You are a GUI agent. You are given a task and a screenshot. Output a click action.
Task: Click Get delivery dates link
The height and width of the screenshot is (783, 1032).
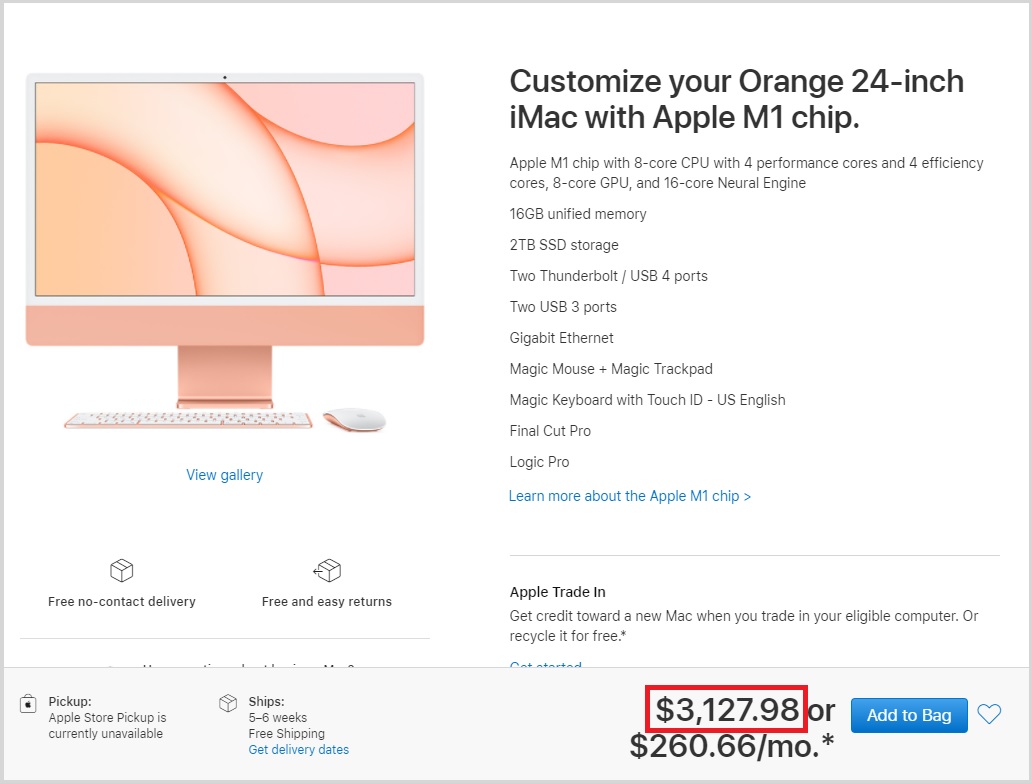coord(298,750)
